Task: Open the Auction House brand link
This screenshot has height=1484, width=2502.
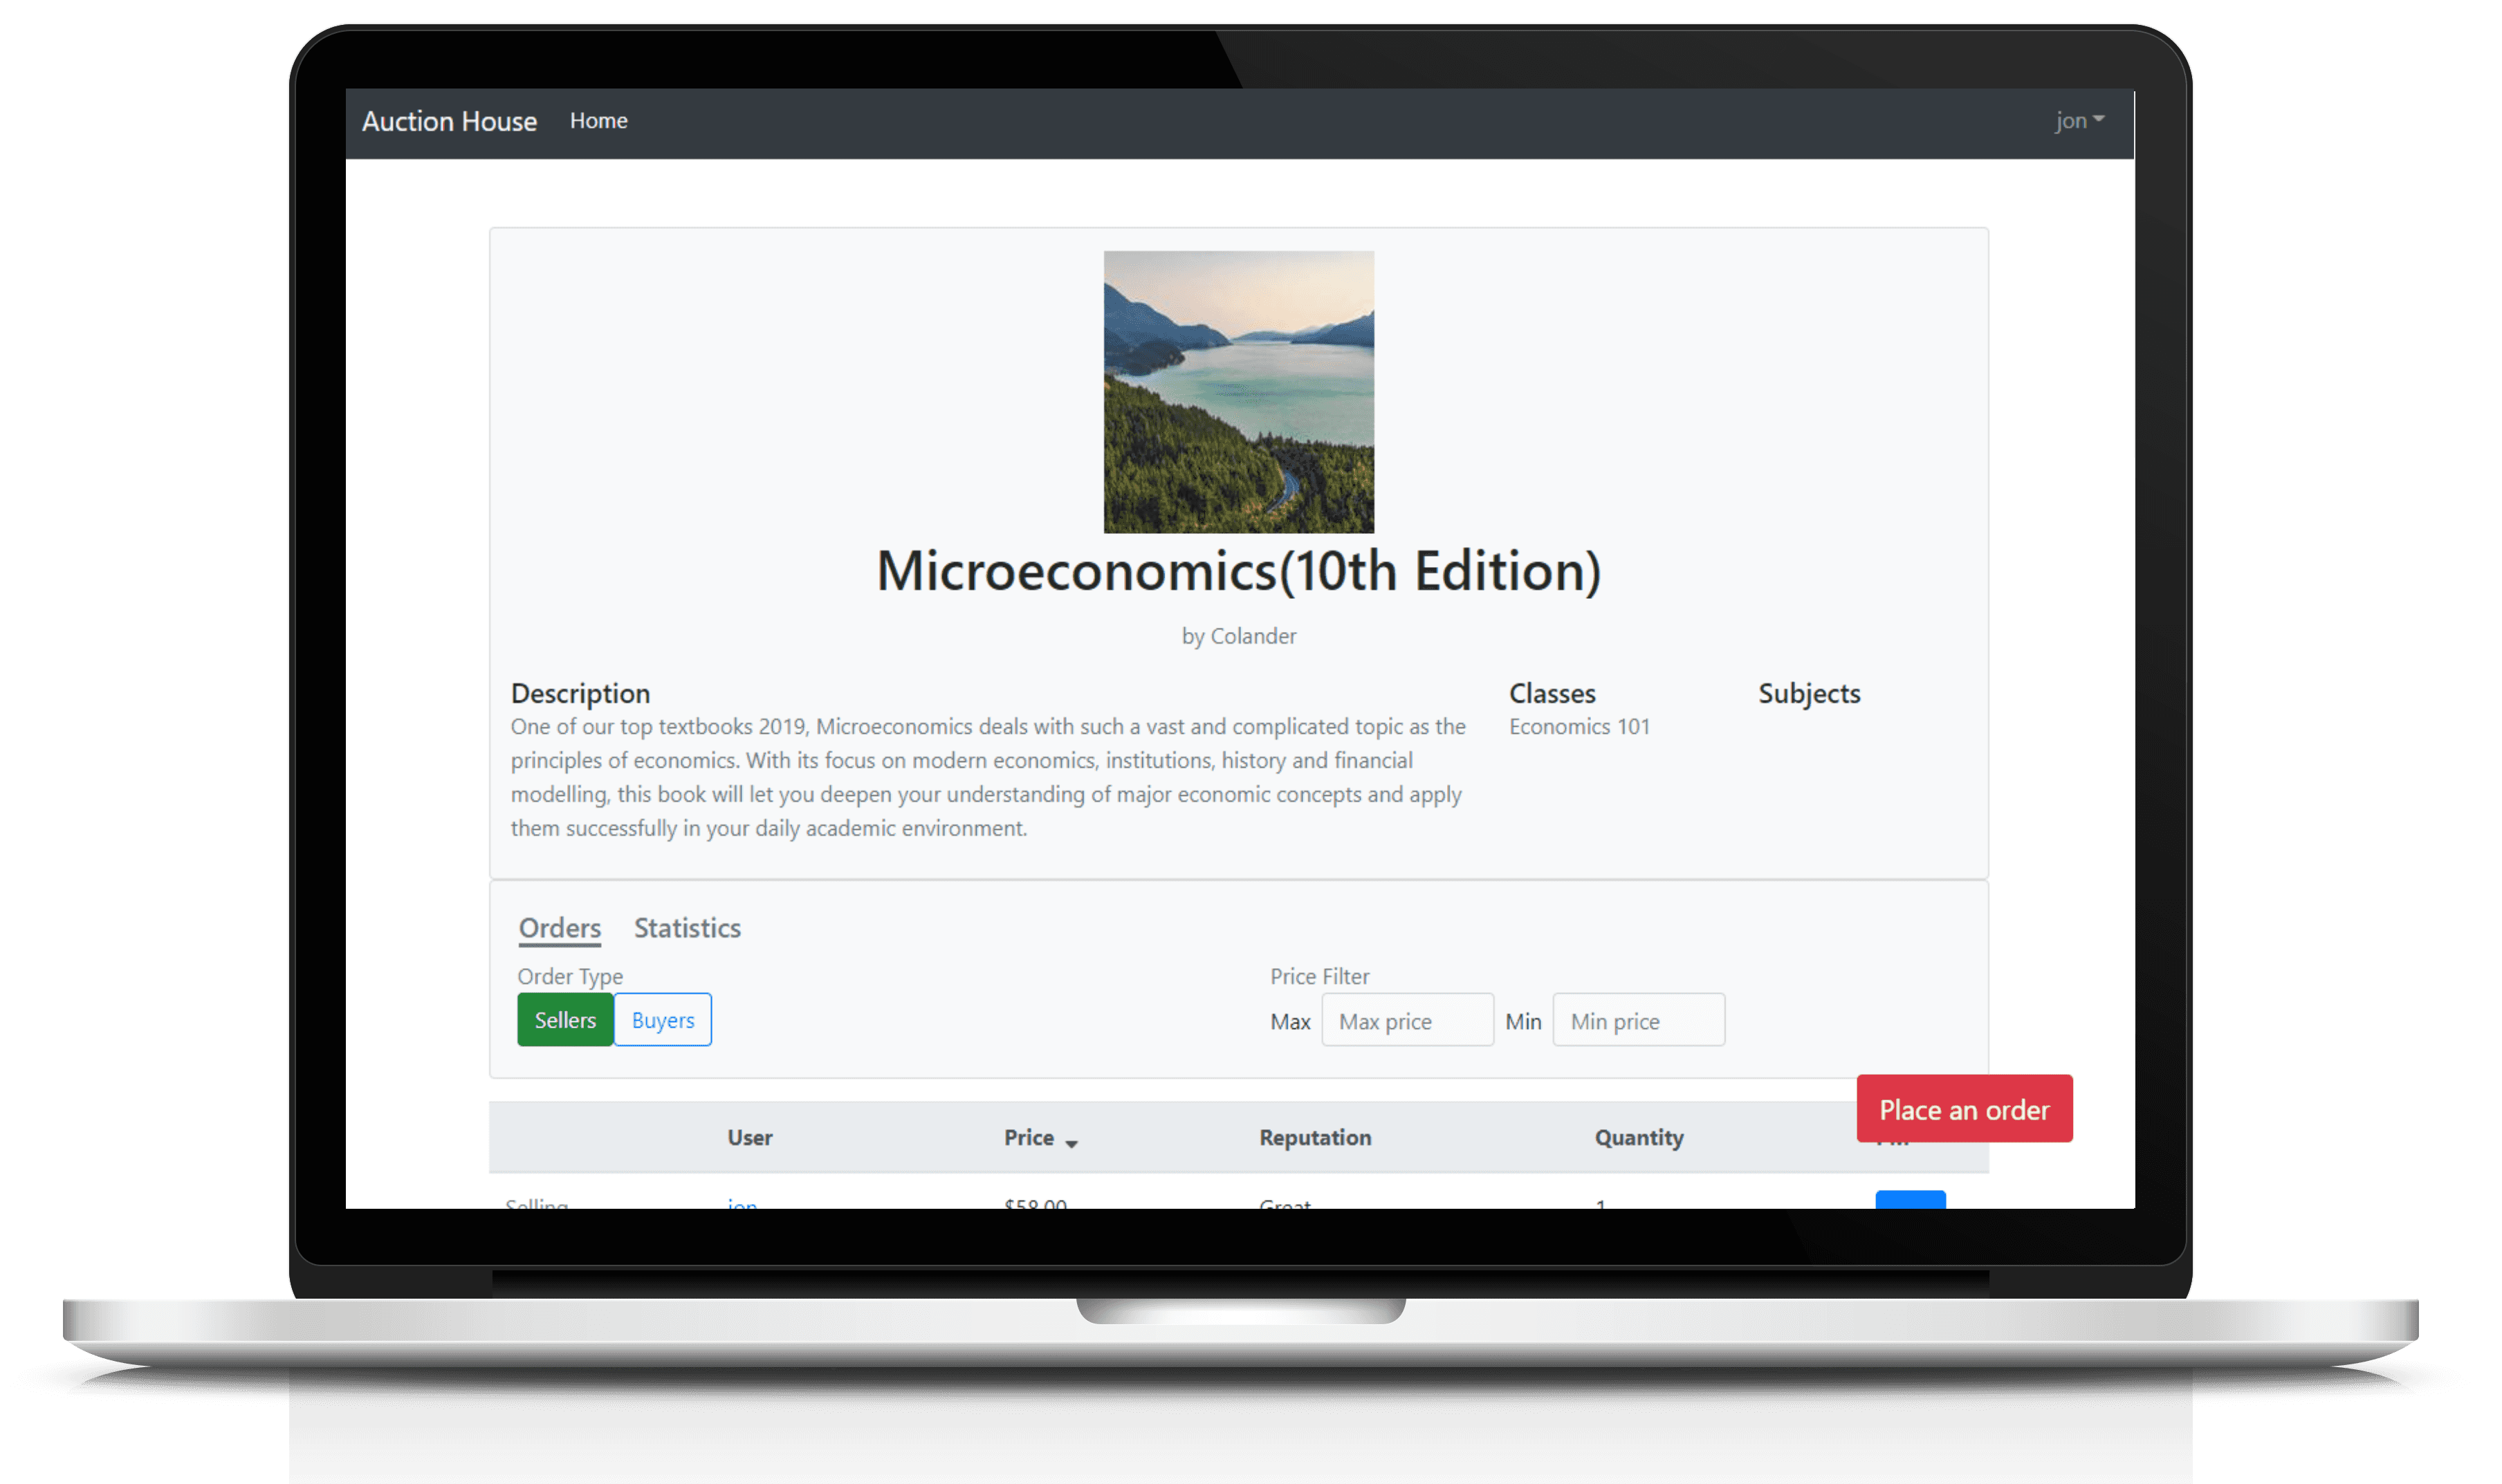Action: click(449, 121)
